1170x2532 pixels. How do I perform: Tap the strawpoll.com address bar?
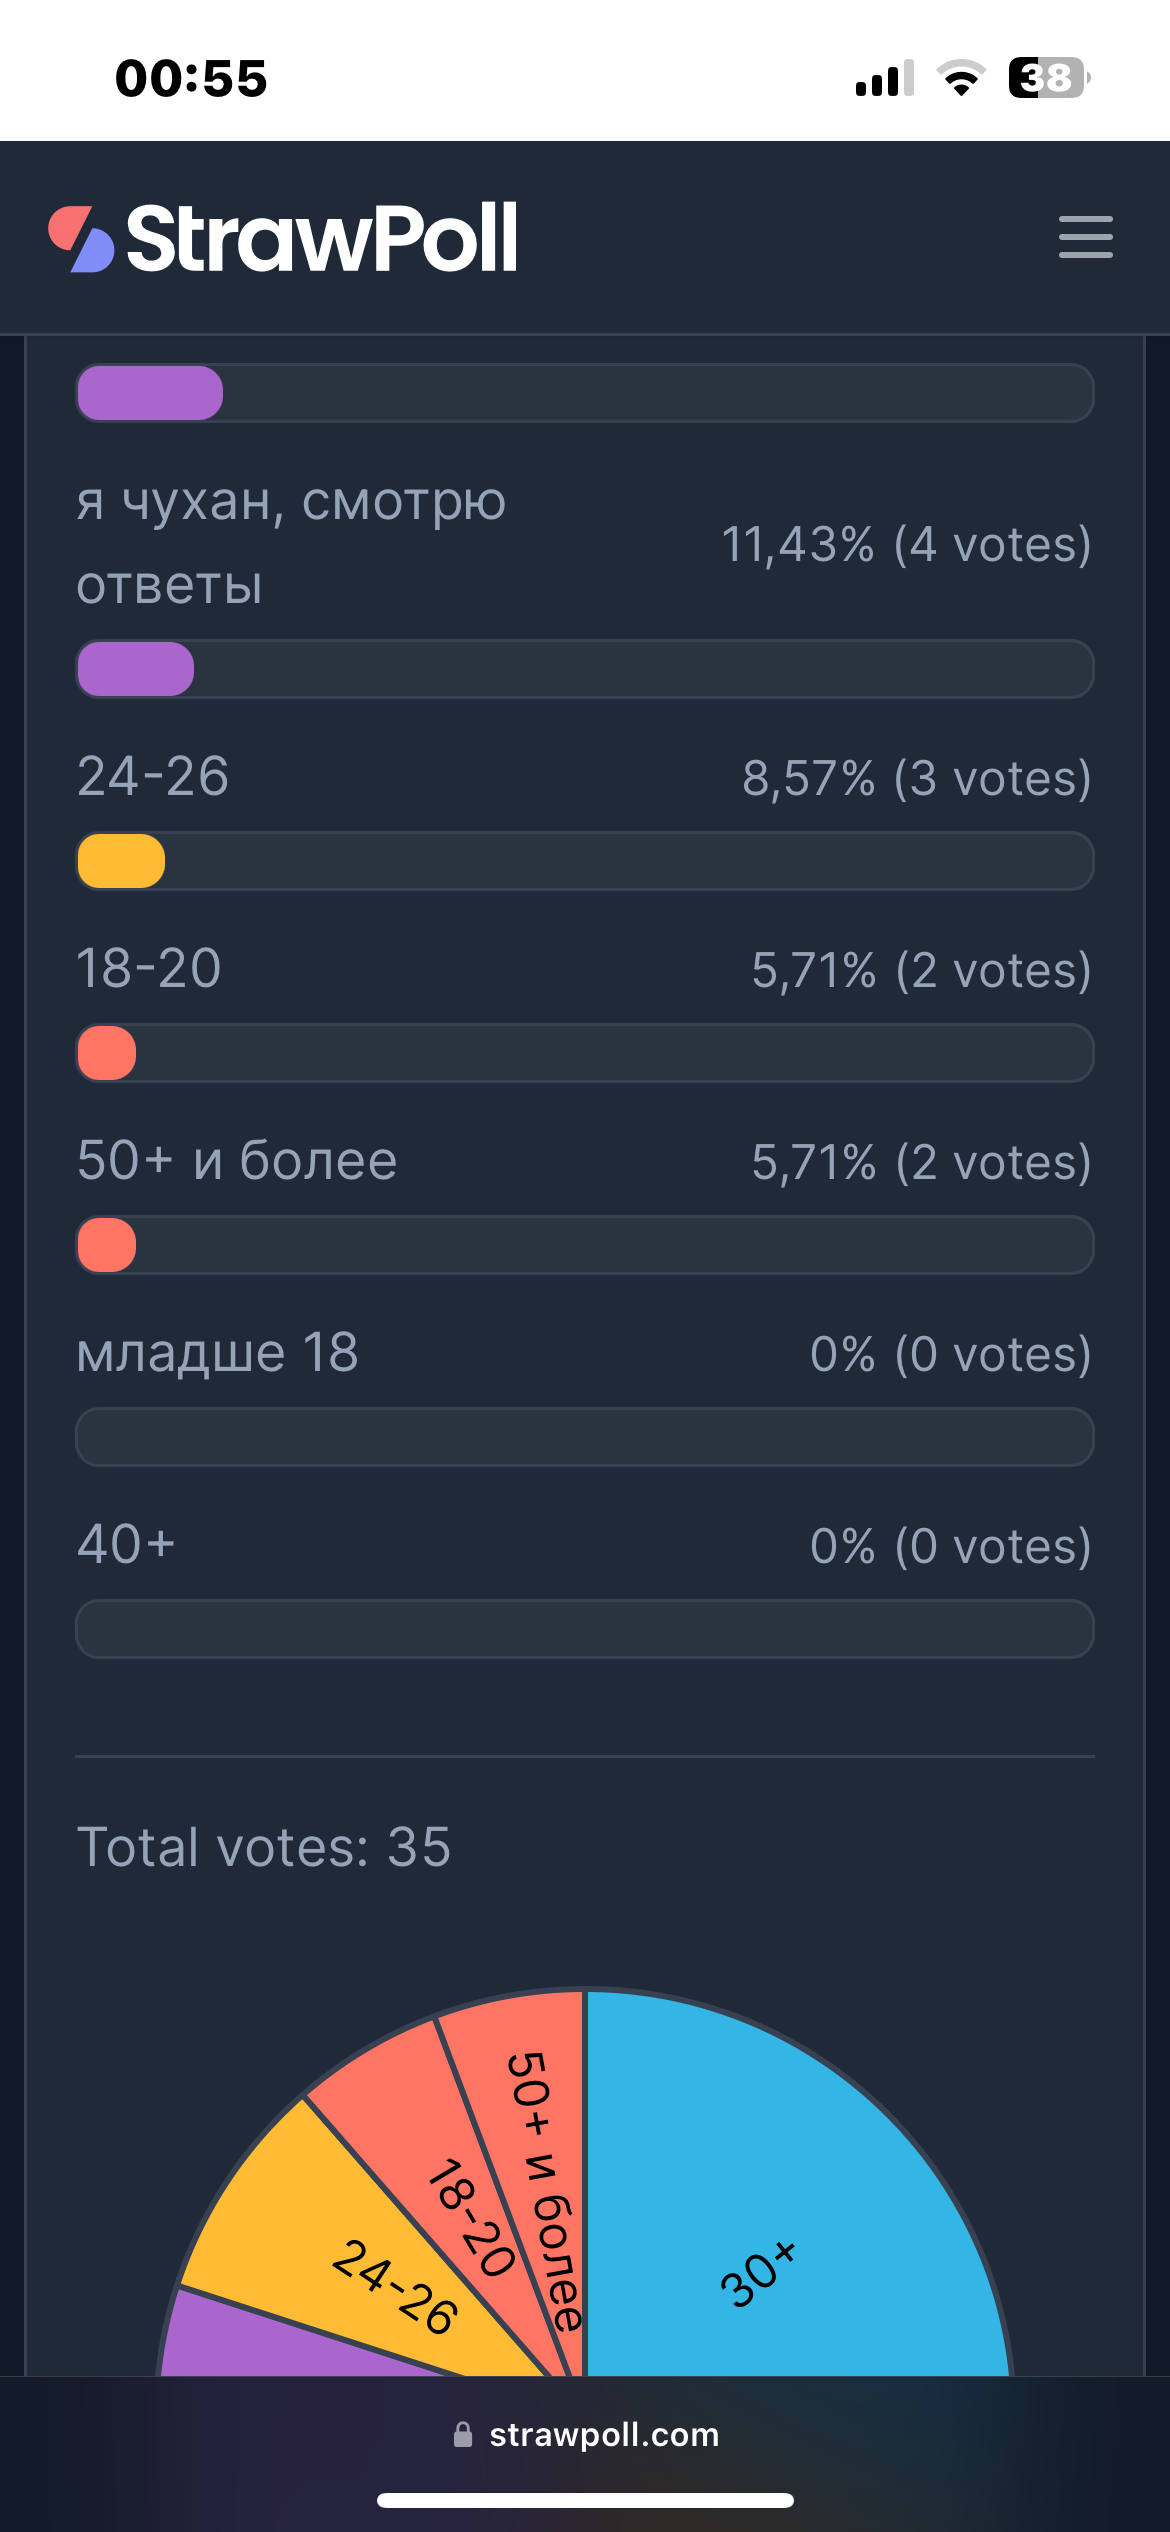coord(585,2434)
